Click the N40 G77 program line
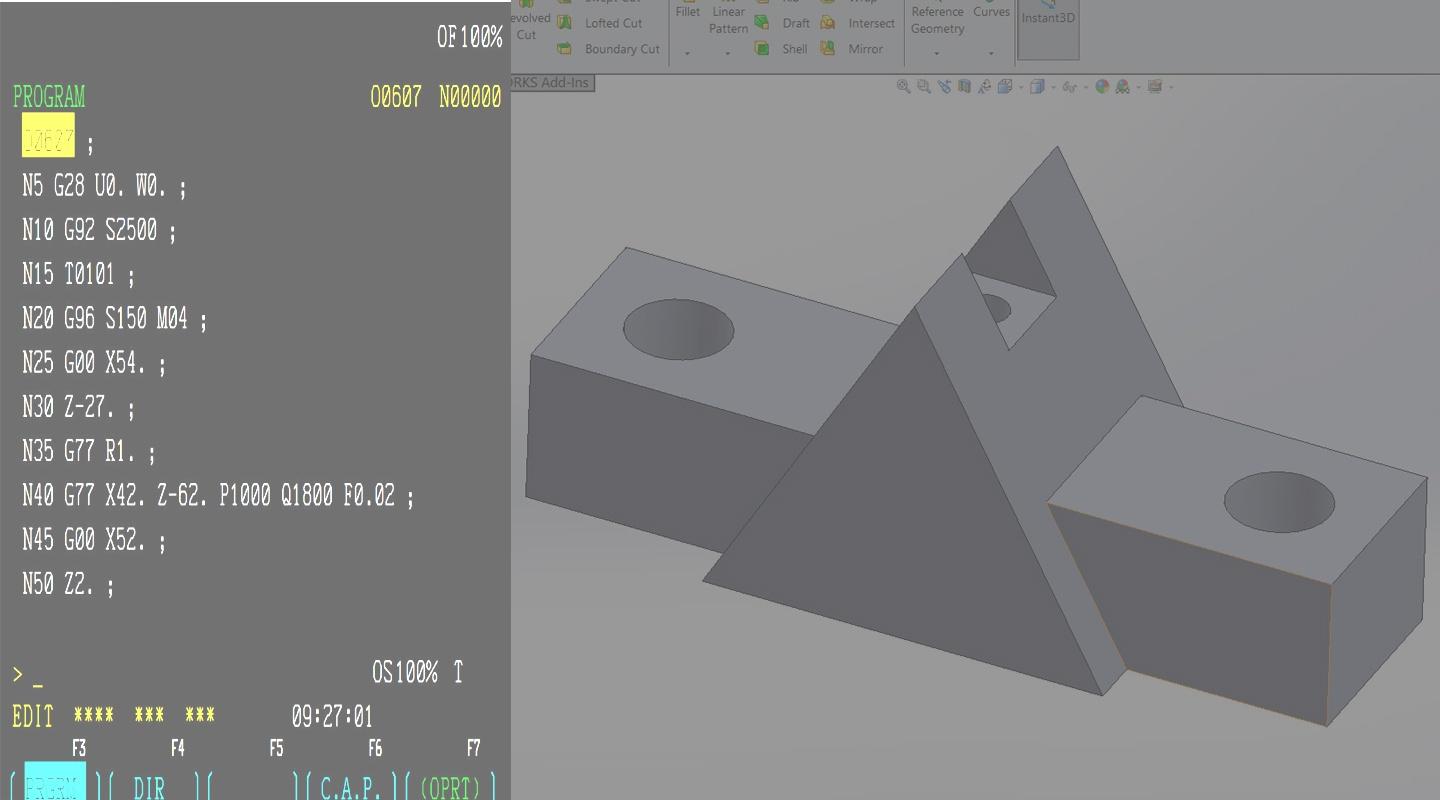 pyautogui.click(x=217, y=495)
